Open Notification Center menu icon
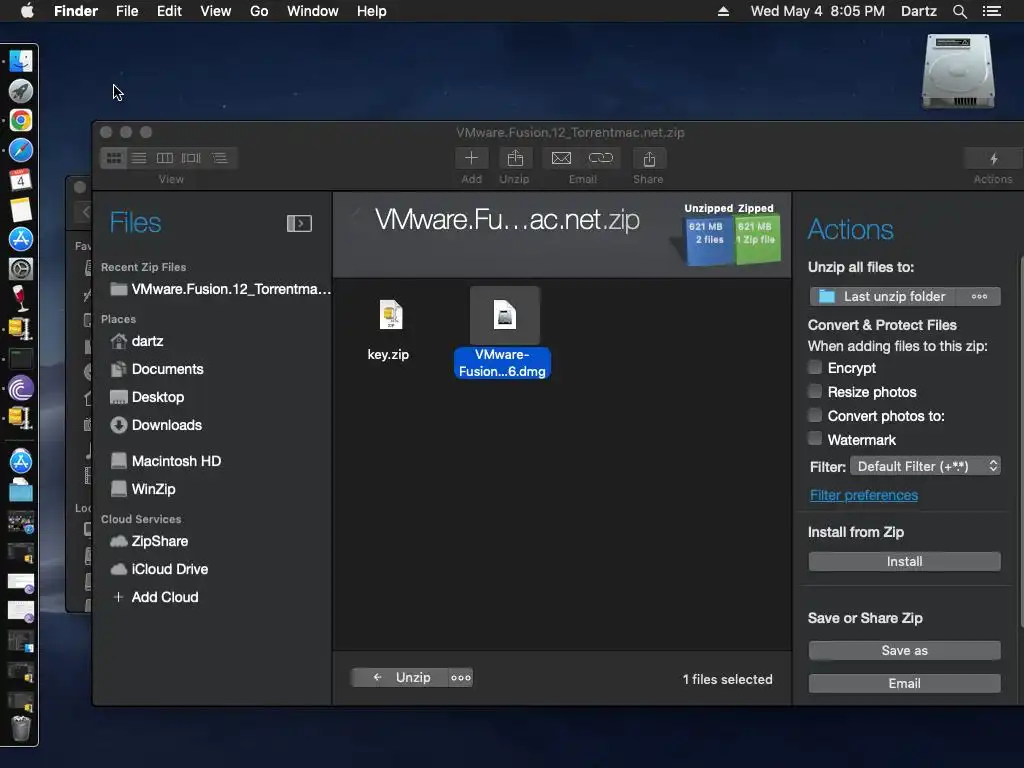 point(991,11)
